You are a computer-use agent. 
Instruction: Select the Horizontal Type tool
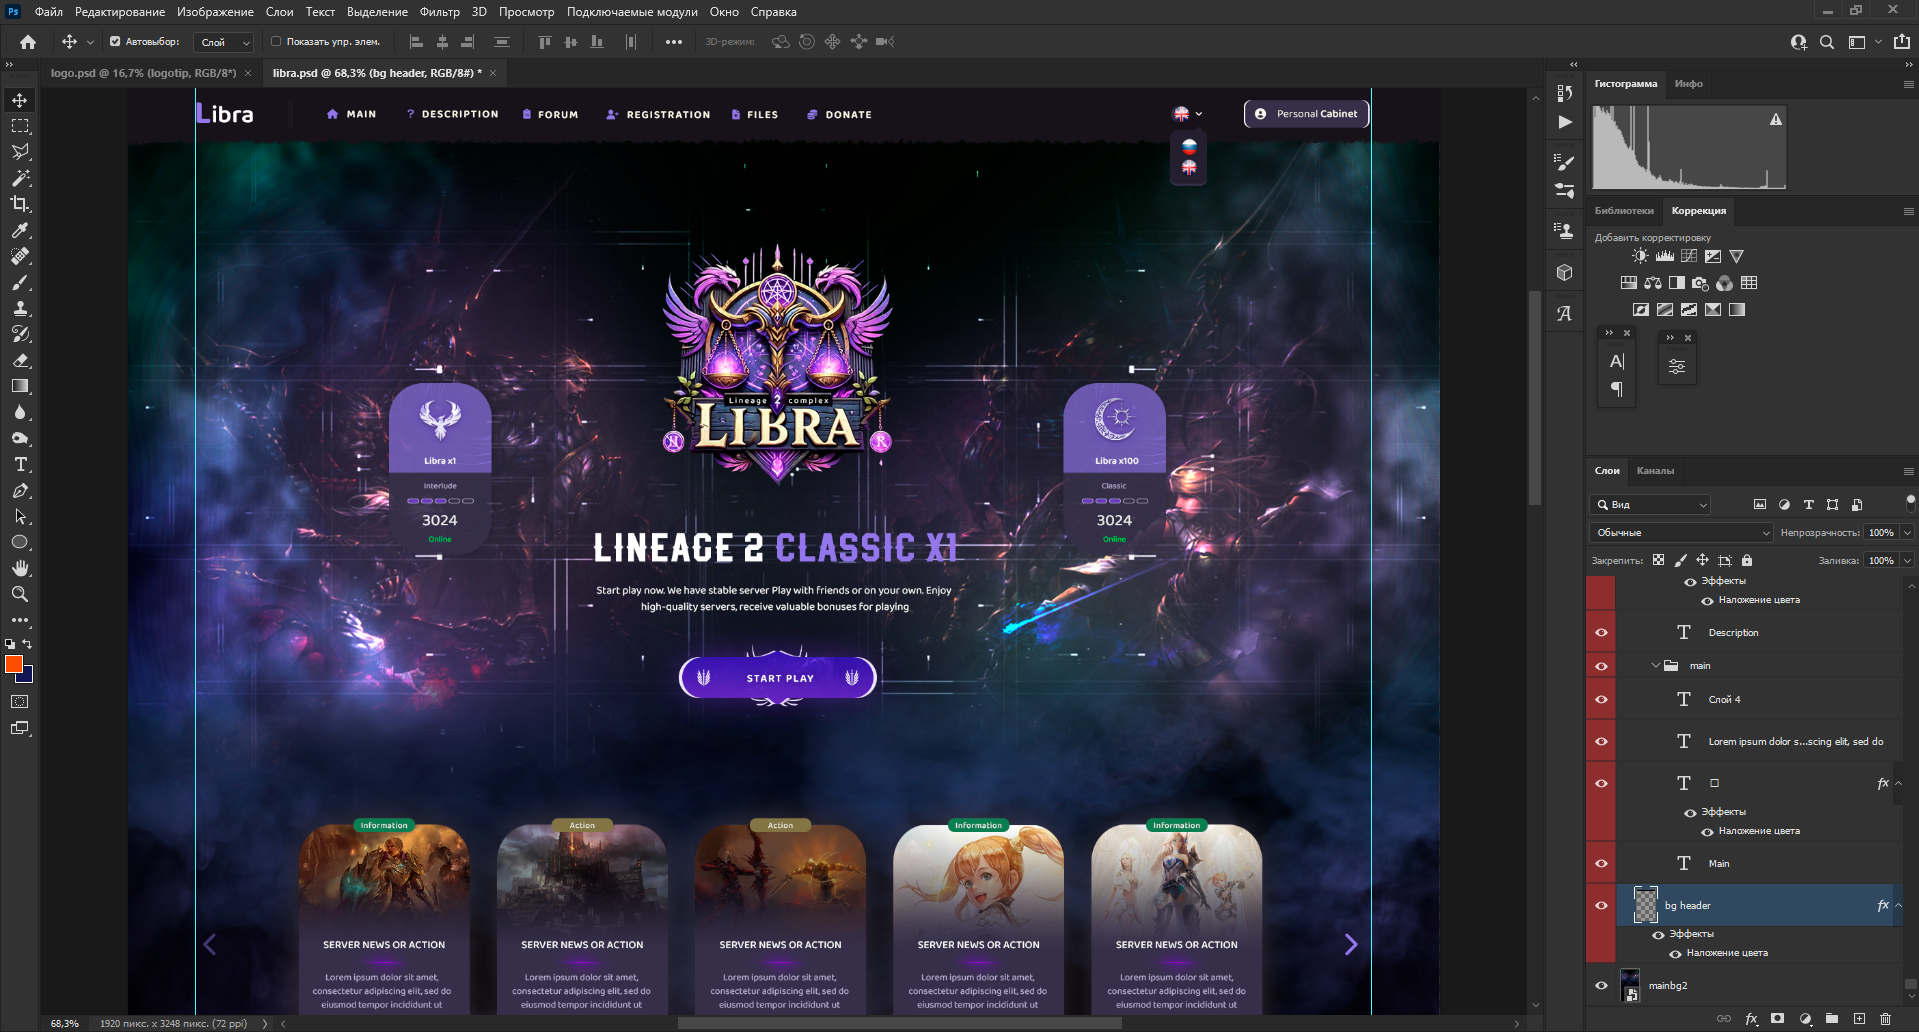[x=20, y=464]
